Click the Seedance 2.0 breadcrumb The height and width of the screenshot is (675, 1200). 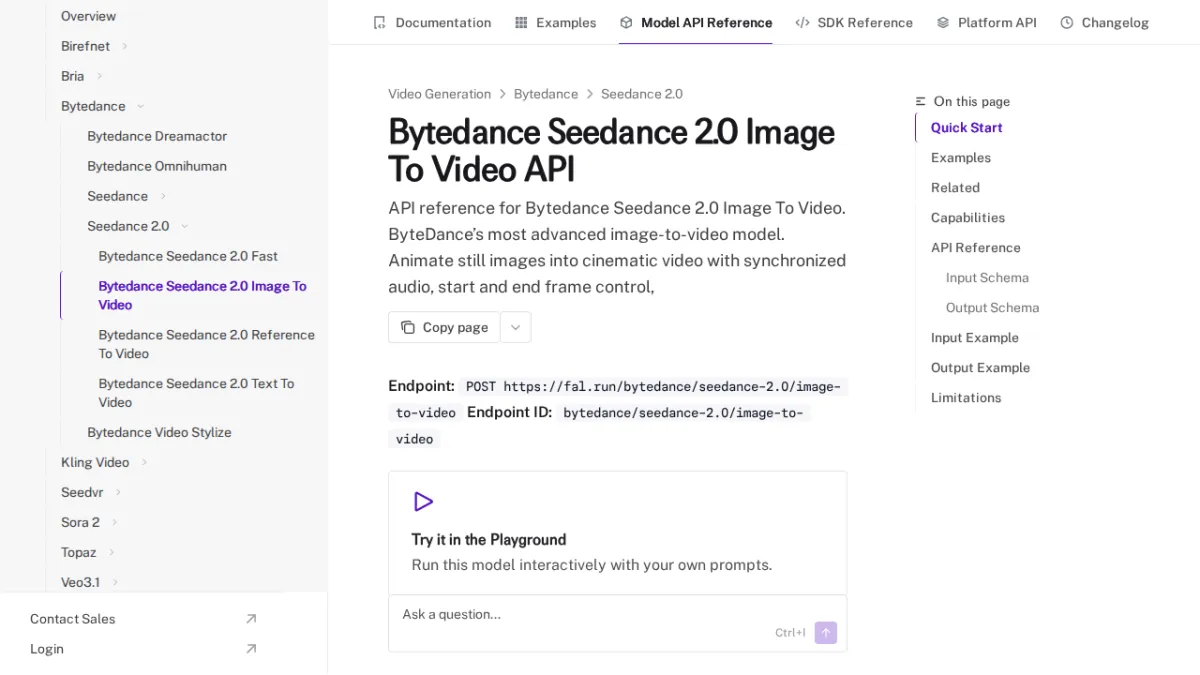[642, 94]
